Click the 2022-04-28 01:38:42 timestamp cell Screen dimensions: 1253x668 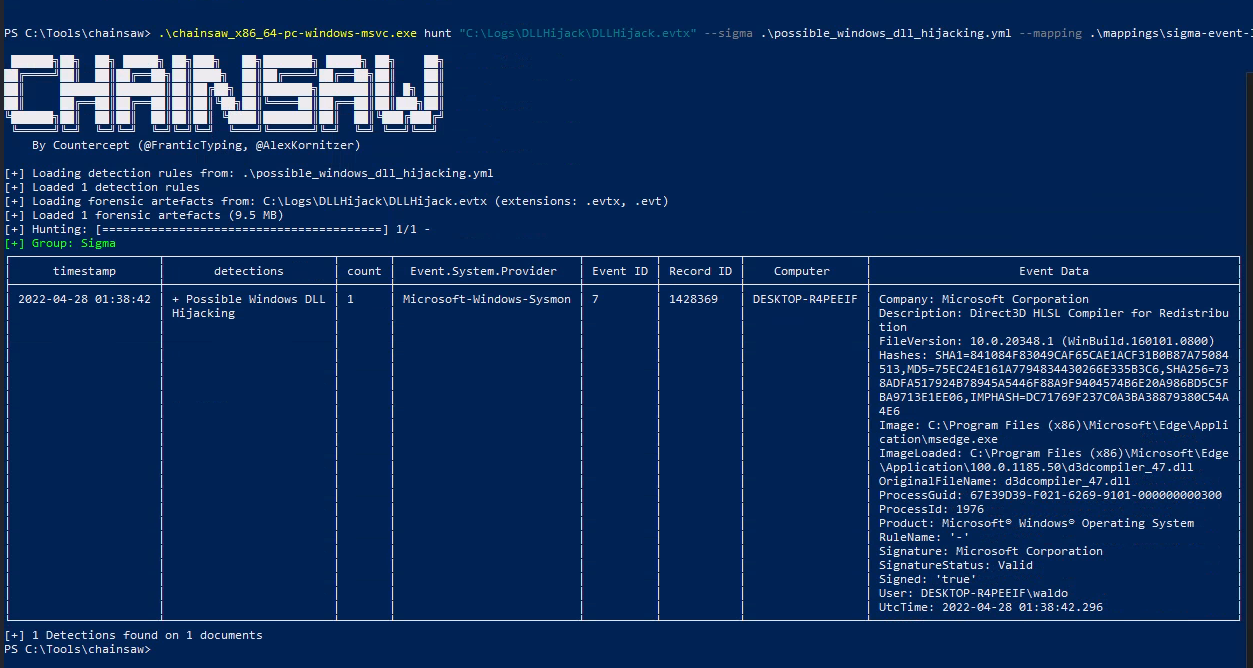84,299
